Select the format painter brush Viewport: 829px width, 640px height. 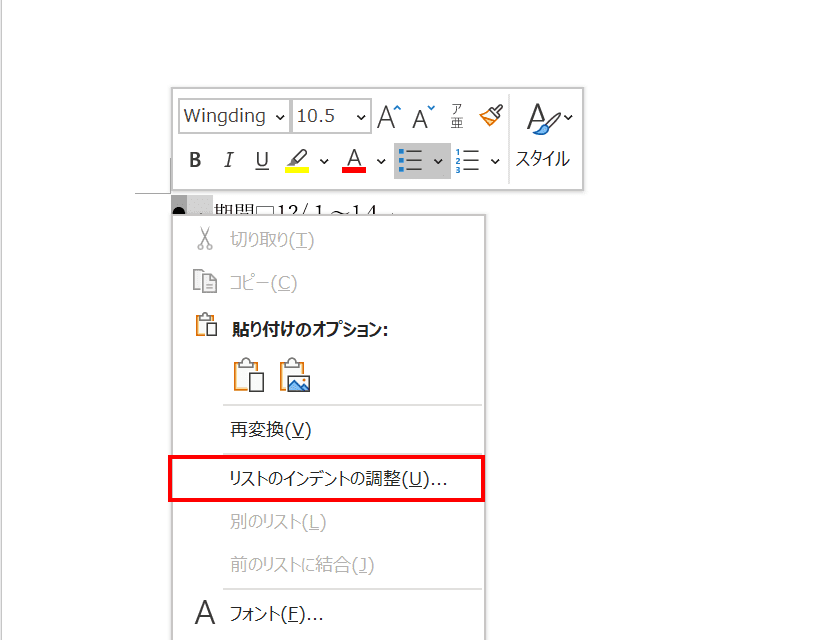click(x=491, y=115)
